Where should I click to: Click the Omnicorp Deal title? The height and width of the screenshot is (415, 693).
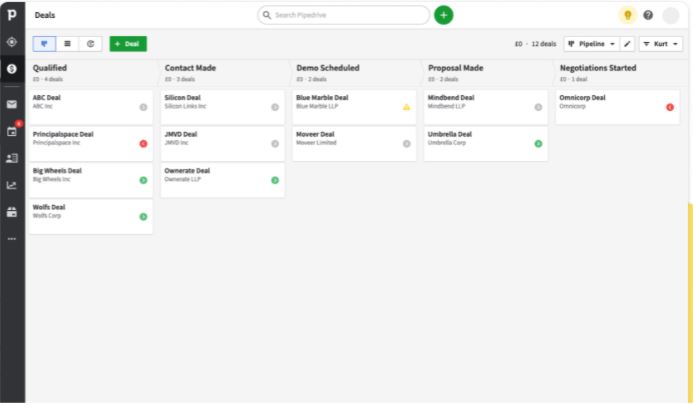582,98
